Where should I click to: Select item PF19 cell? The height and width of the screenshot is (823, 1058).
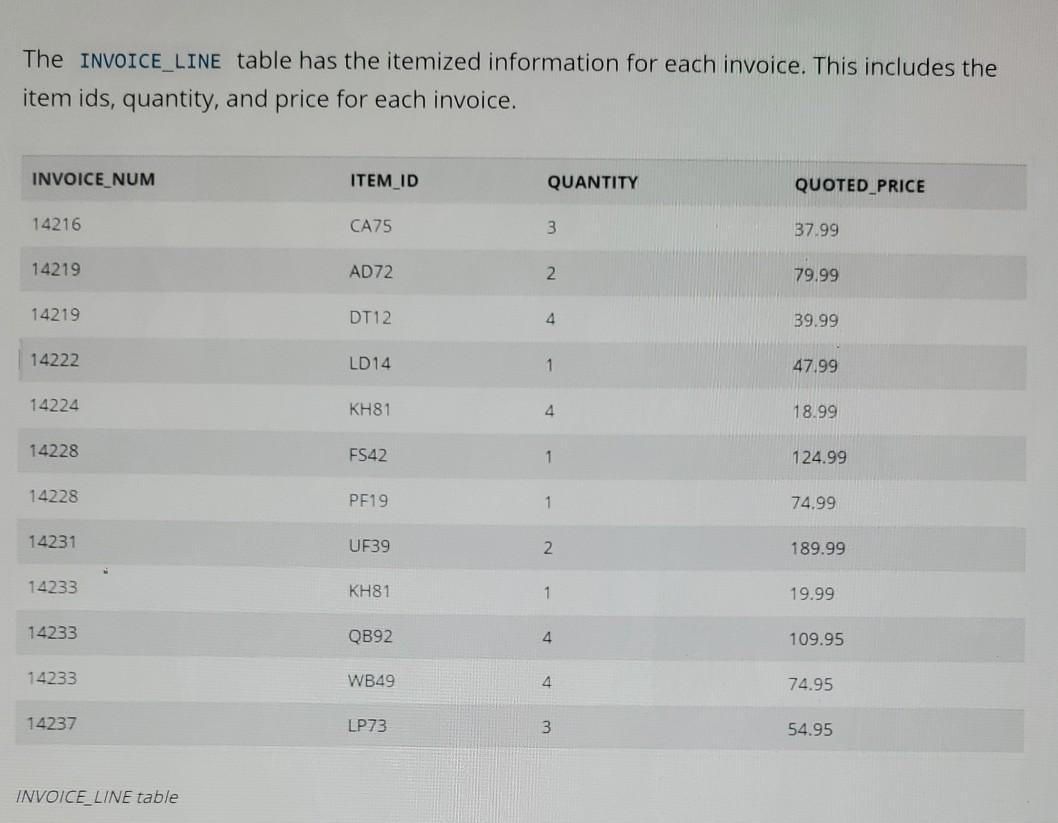[368, 501]
